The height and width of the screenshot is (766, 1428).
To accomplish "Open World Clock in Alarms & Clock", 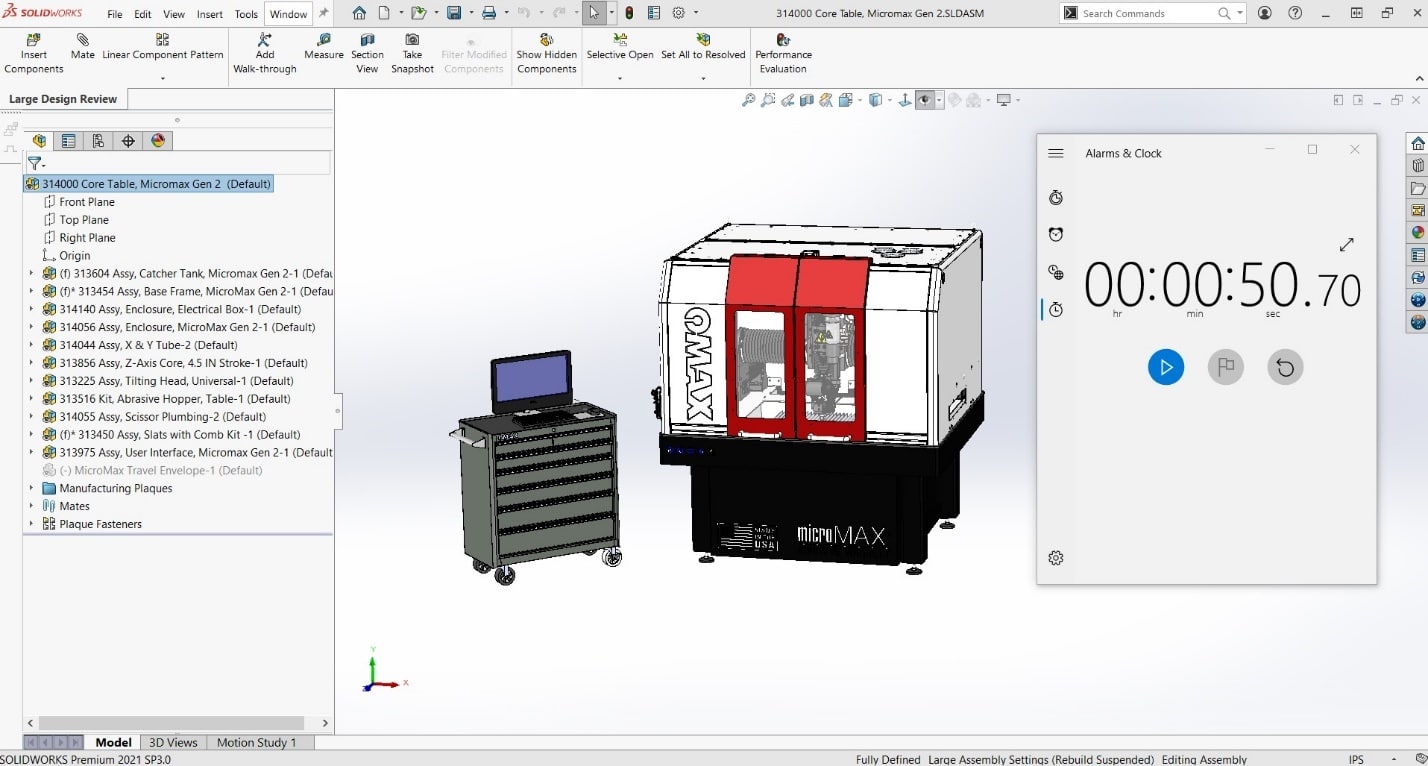I will 1056,272.
